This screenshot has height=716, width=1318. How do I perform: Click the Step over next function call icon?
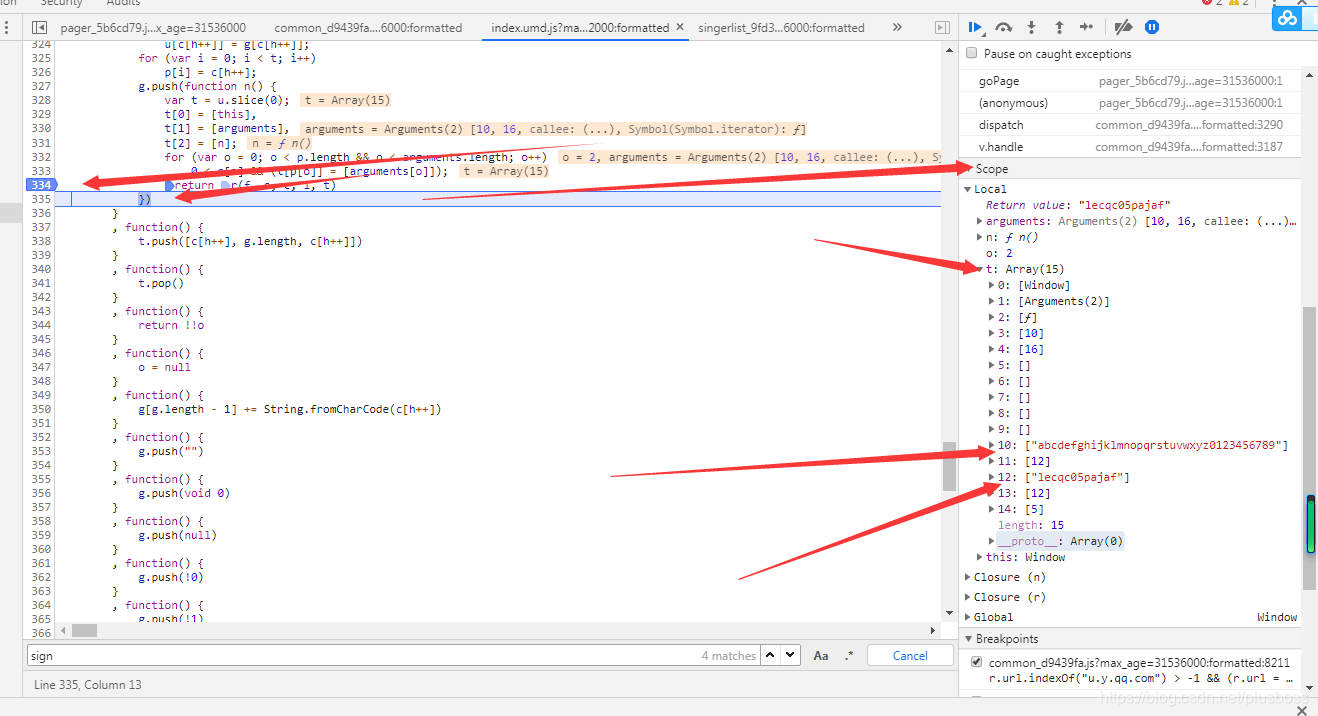[1004, 27]
